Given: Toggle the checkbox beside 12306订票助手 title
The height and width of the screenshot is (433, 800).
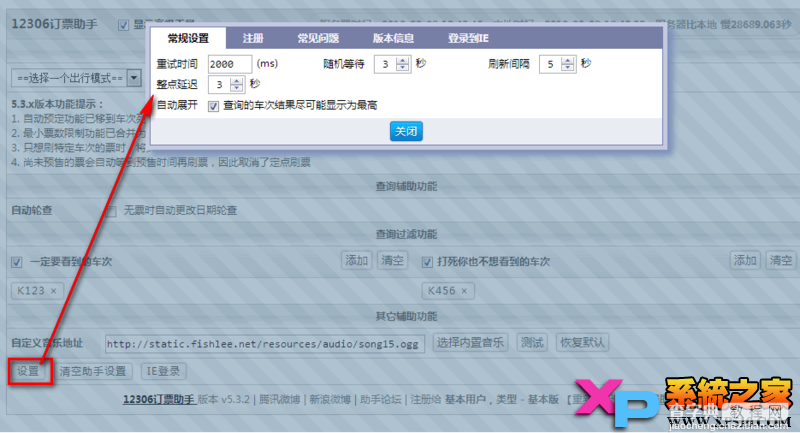Looking at the screenshot, I should [x=123, y=25].
